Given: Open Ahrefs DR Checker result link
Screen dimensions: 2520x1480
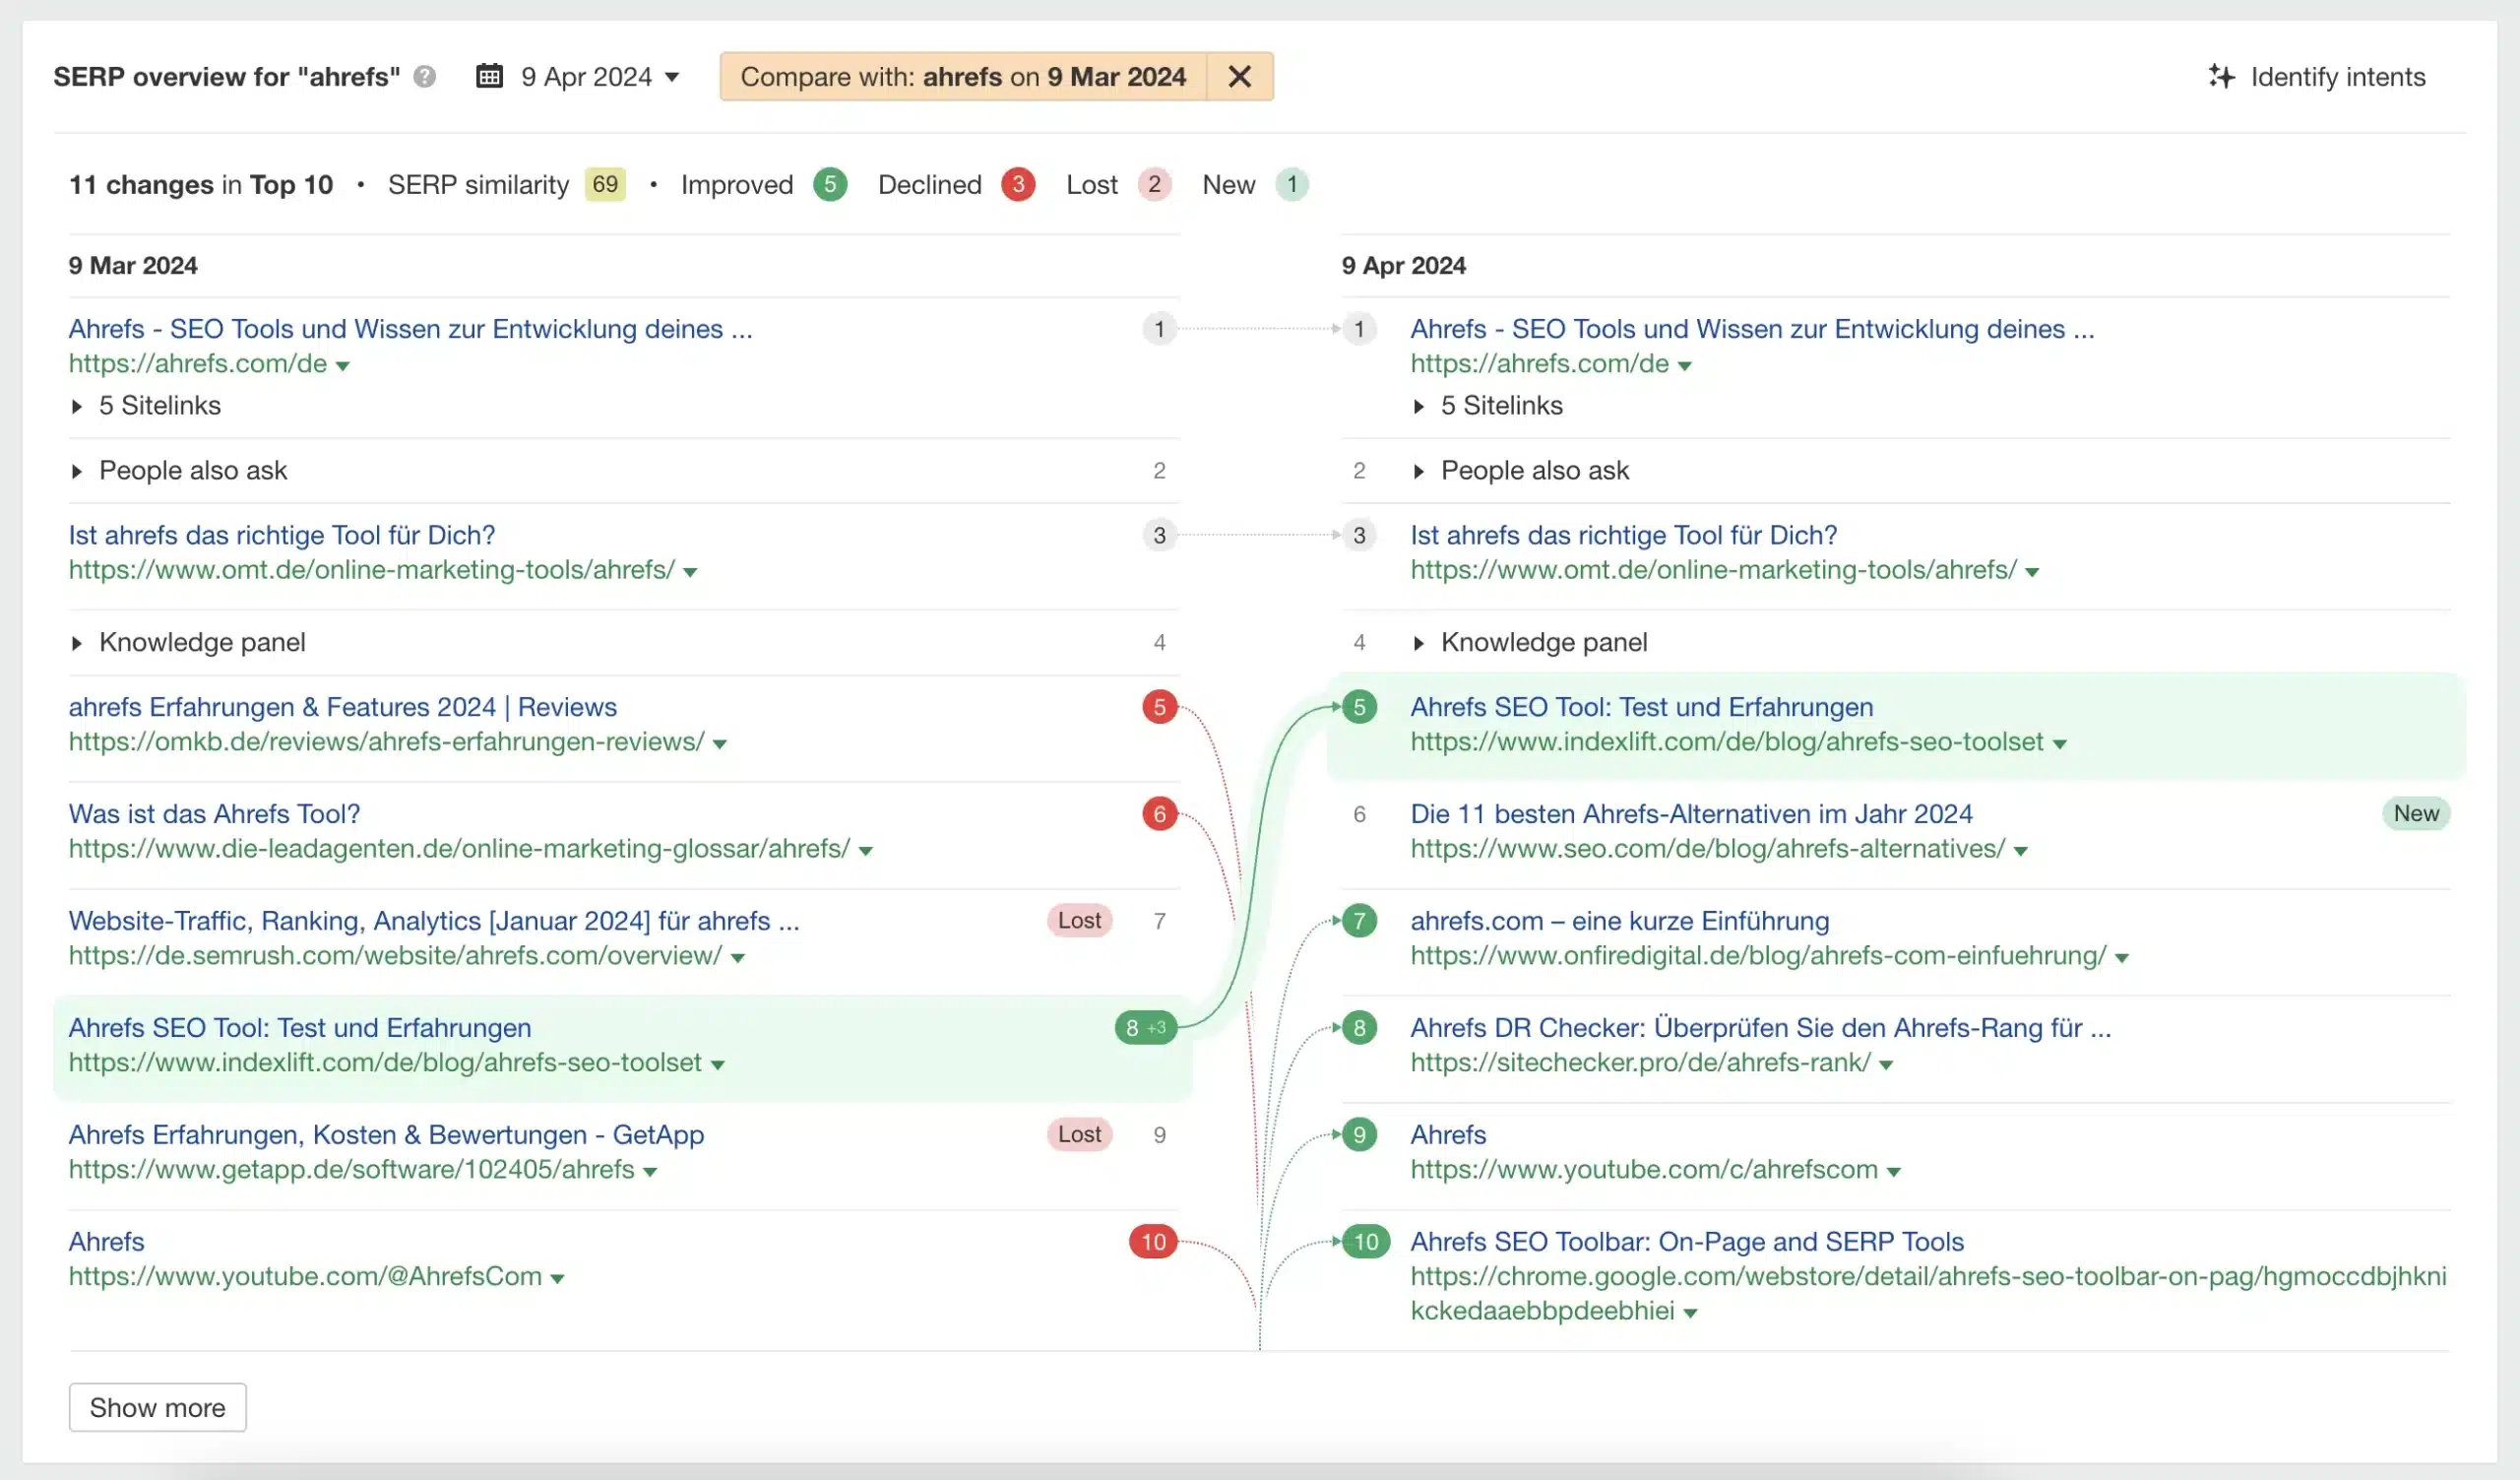Looking at the screenshot, I should [x=1761, y=1028].
